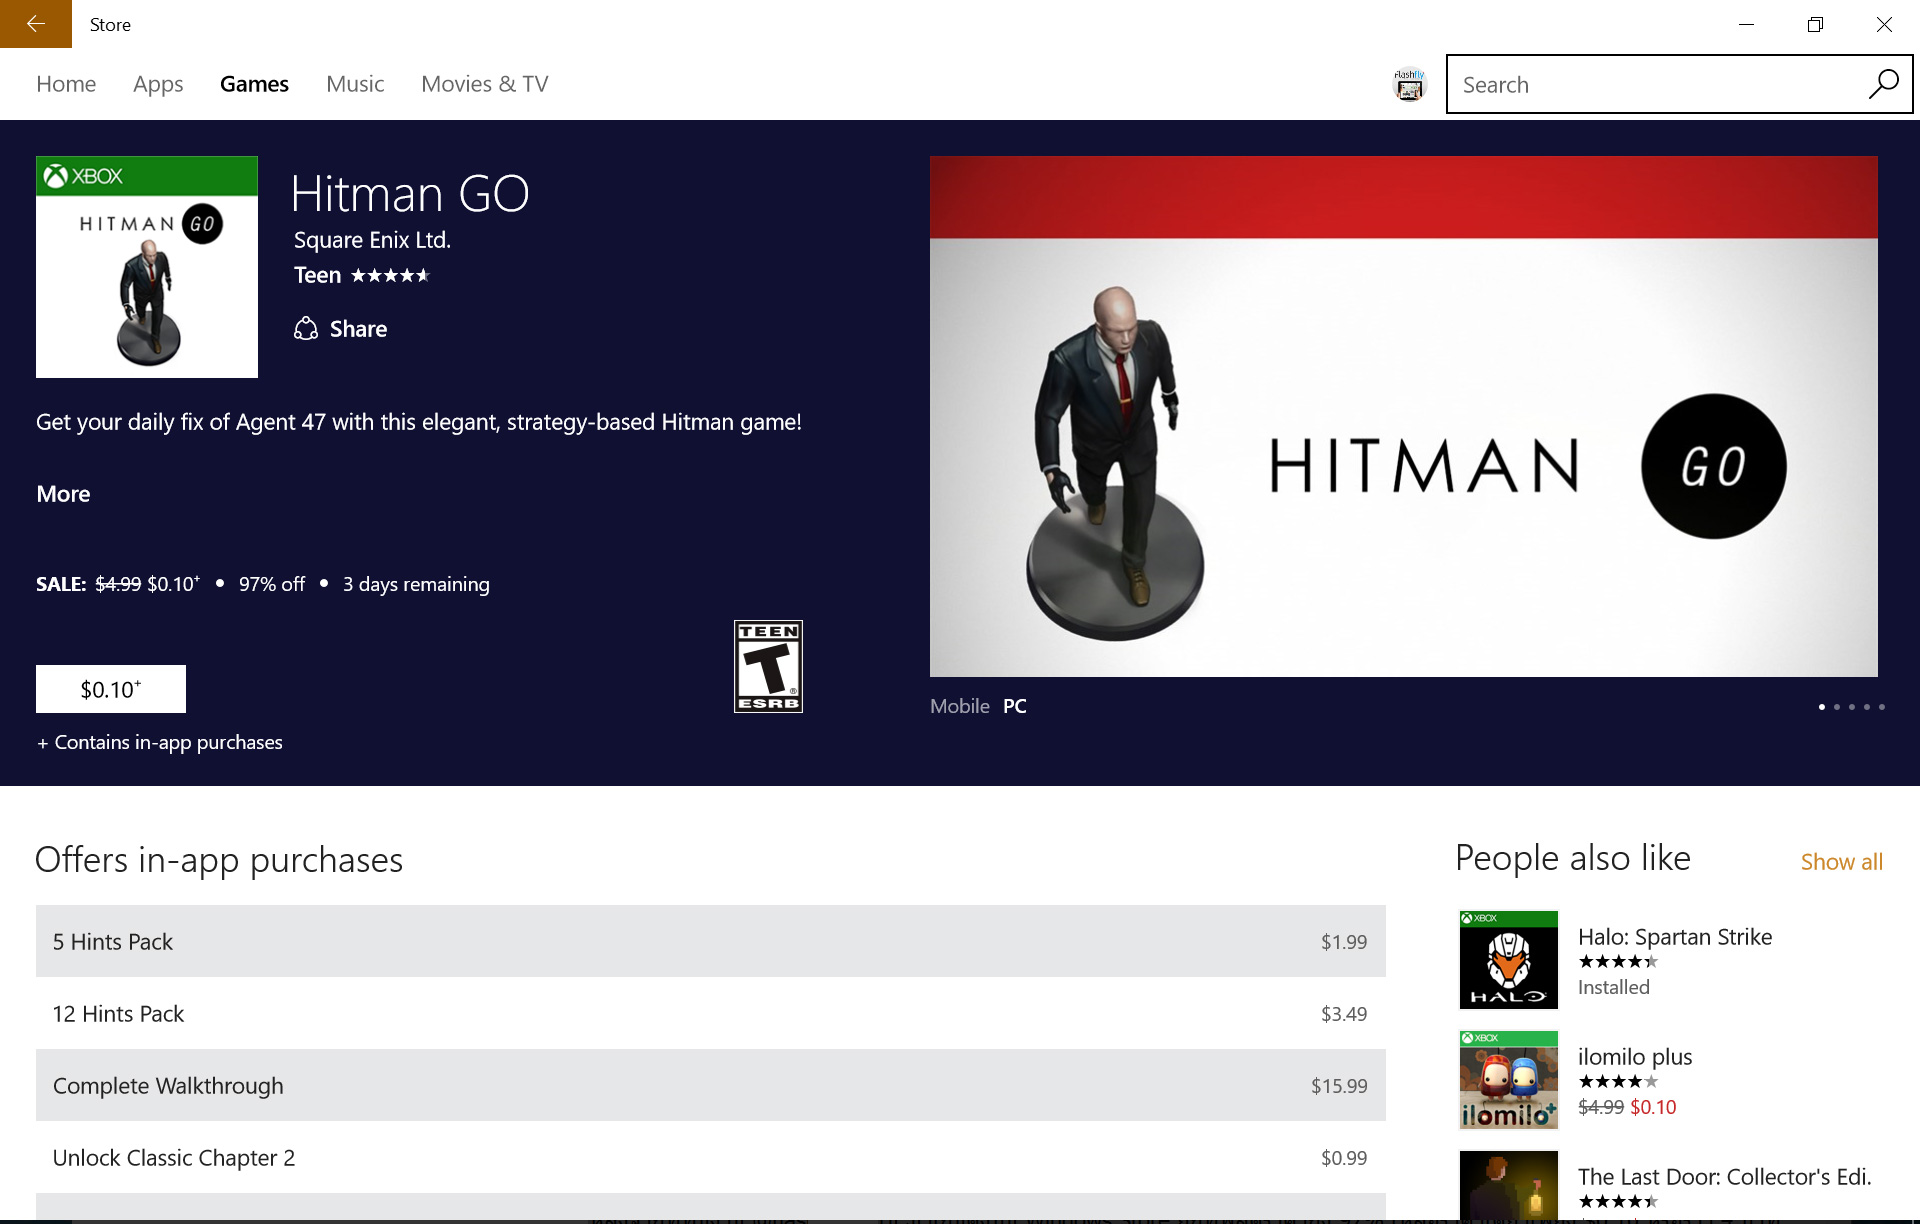
Task: Click the search magnifier icon
Action: pyautogui.click(x=1883, y=84)
